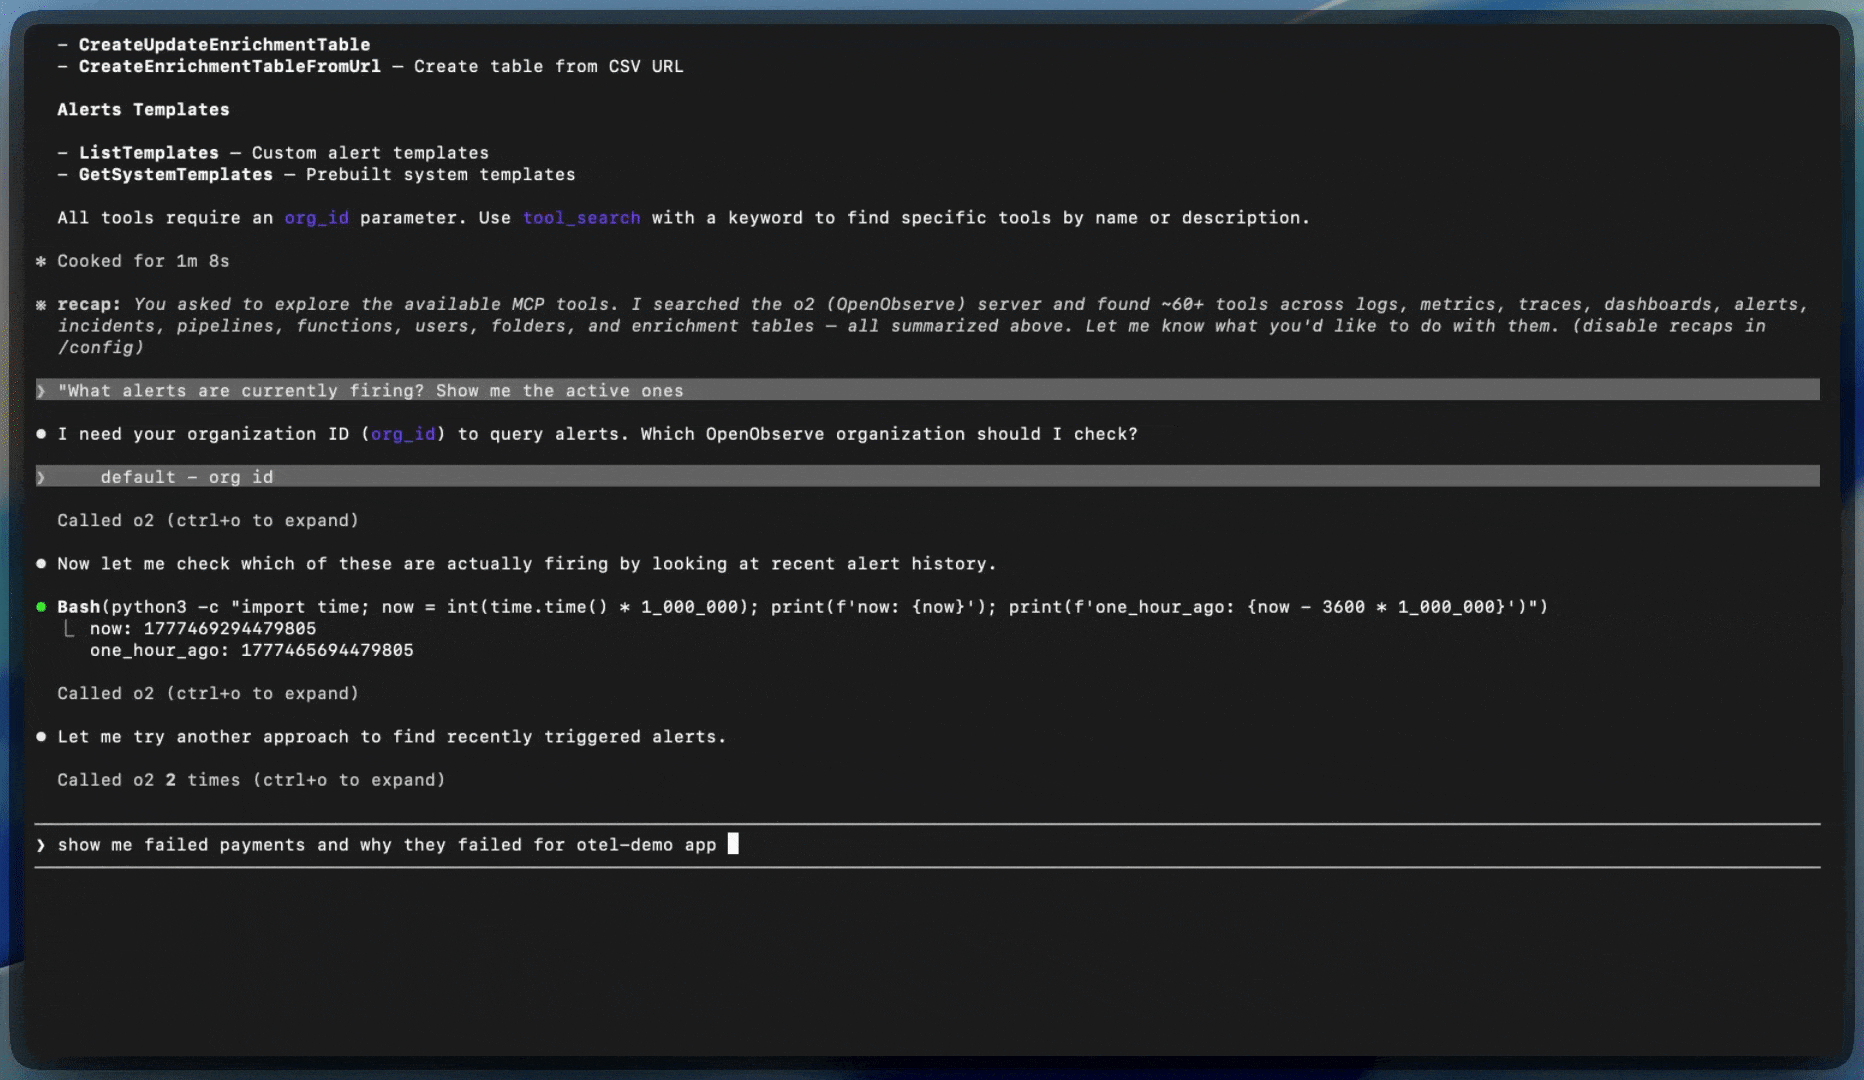
Task: Click the 'Cooked for 1m 8s' status text
Action: [143, 261]
